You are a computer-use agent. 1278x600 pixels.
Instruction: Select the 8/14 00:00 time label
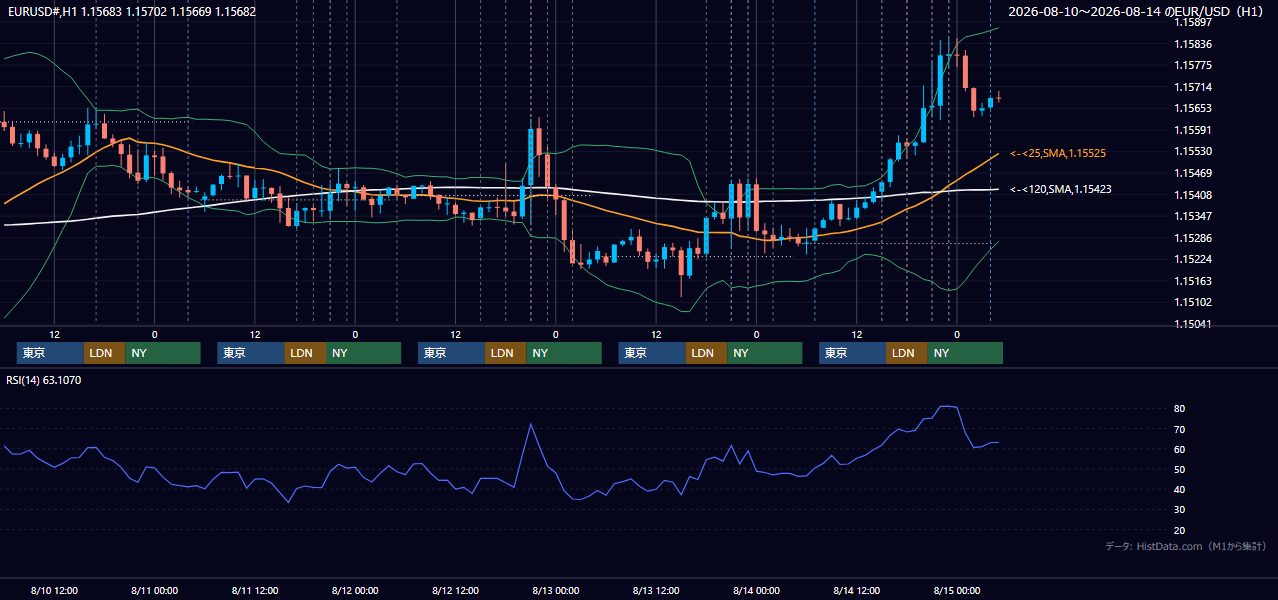pyautogui.click(x=756, y=590)
